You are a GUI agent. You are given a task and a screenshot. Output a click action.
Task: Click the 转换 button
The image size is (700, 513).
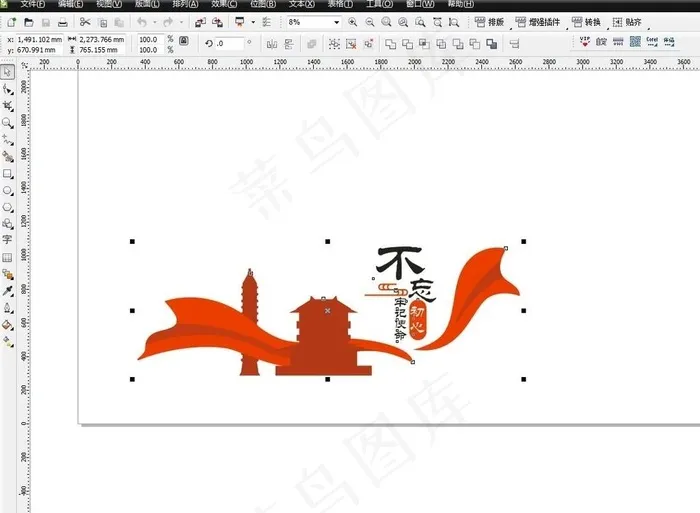[x=587, y=21]
